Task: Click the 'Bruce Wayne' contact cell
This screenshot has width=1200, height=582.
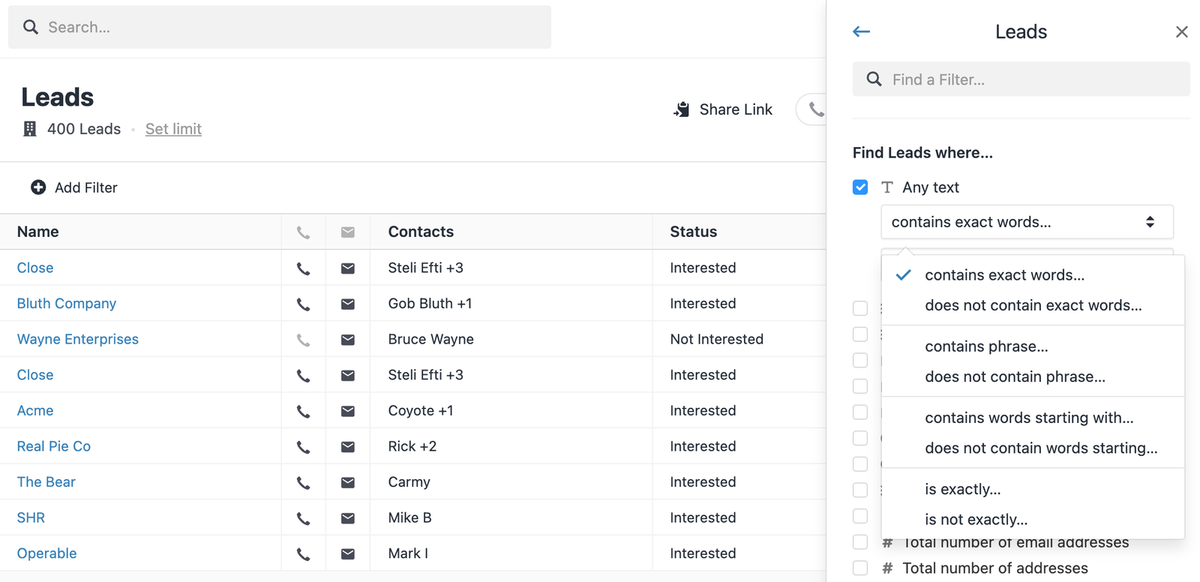Action: 431,340
